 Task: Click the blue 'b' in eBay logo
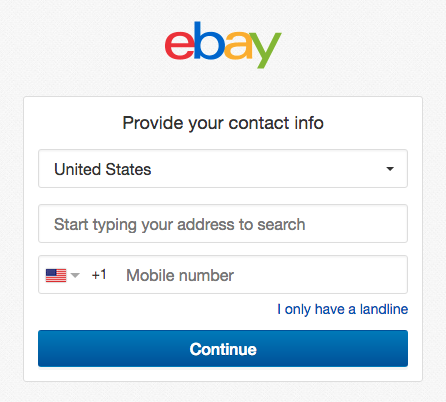coord(209,40)
